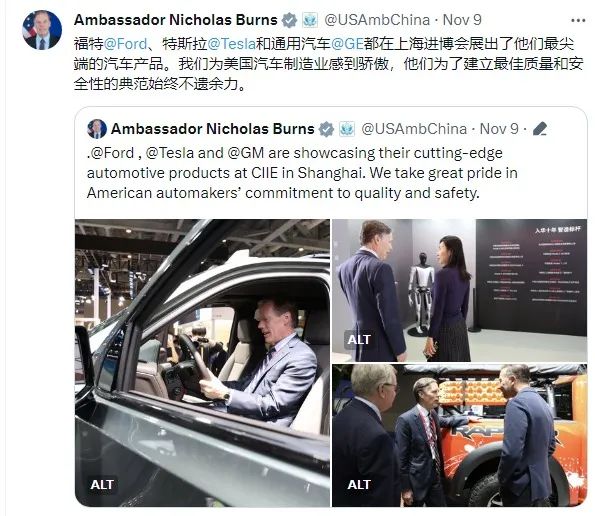This screenshot has width=595, height=516.
Task: Open quoted tweet by clicking its English text
Action: coord(302,173)
